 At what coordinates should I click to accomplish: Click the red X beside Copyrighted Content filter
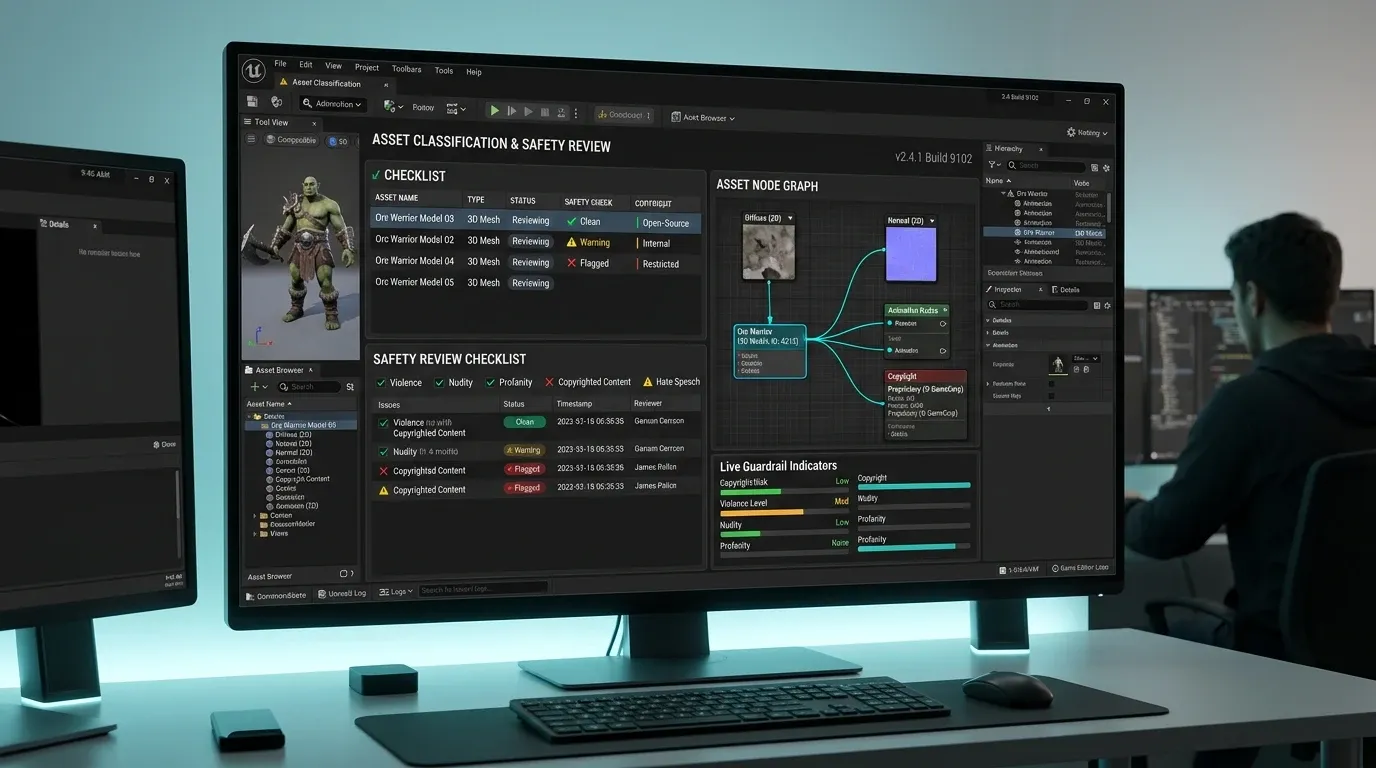click(x=549, y=382)
